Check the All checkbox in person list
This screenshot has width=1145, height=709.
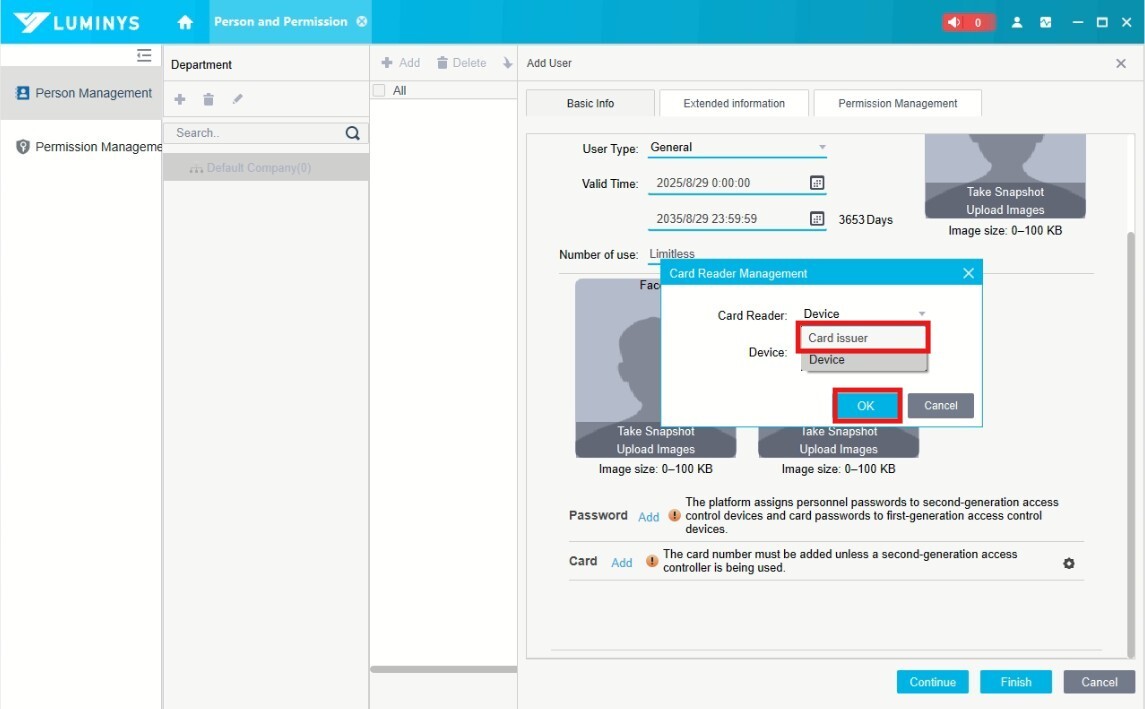pos(379,91)
